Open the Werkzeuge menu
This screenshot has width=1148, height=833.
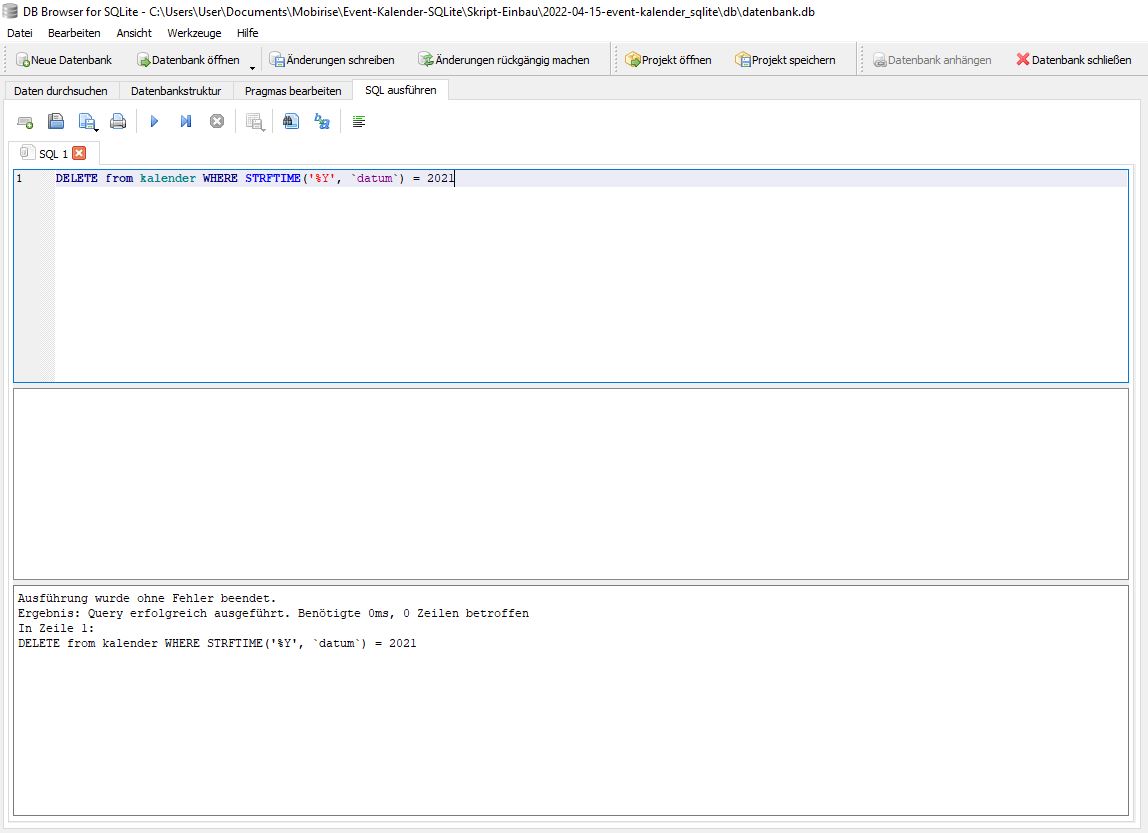coord(194,33)
